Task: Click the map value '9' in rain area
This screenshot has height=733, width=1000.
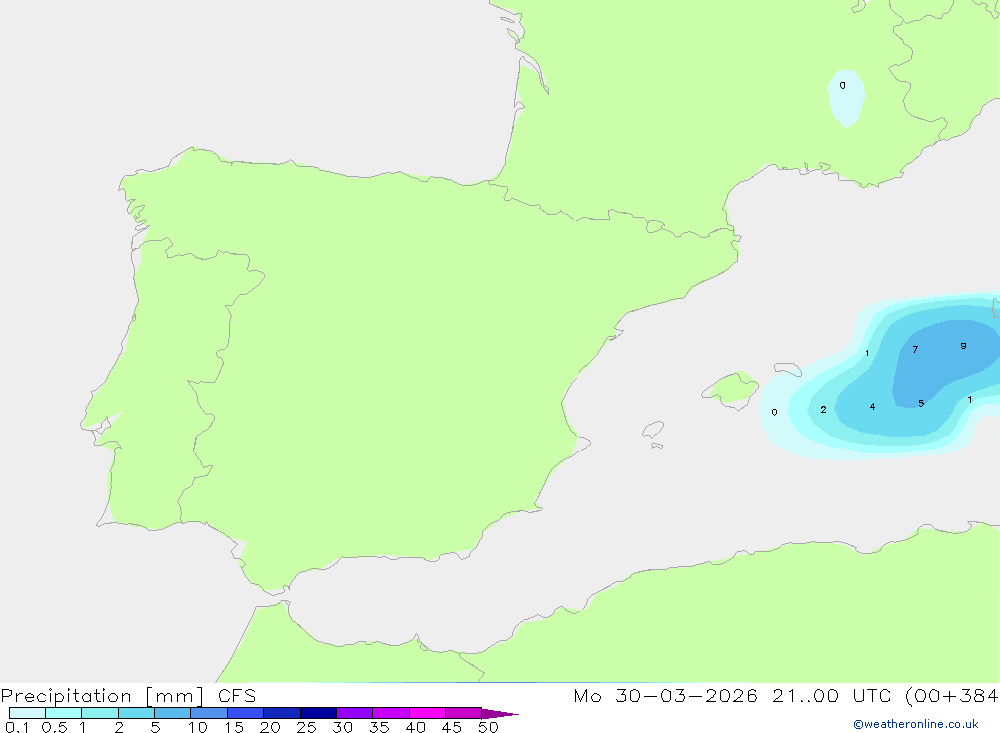Action: click(x=963, y=346)
